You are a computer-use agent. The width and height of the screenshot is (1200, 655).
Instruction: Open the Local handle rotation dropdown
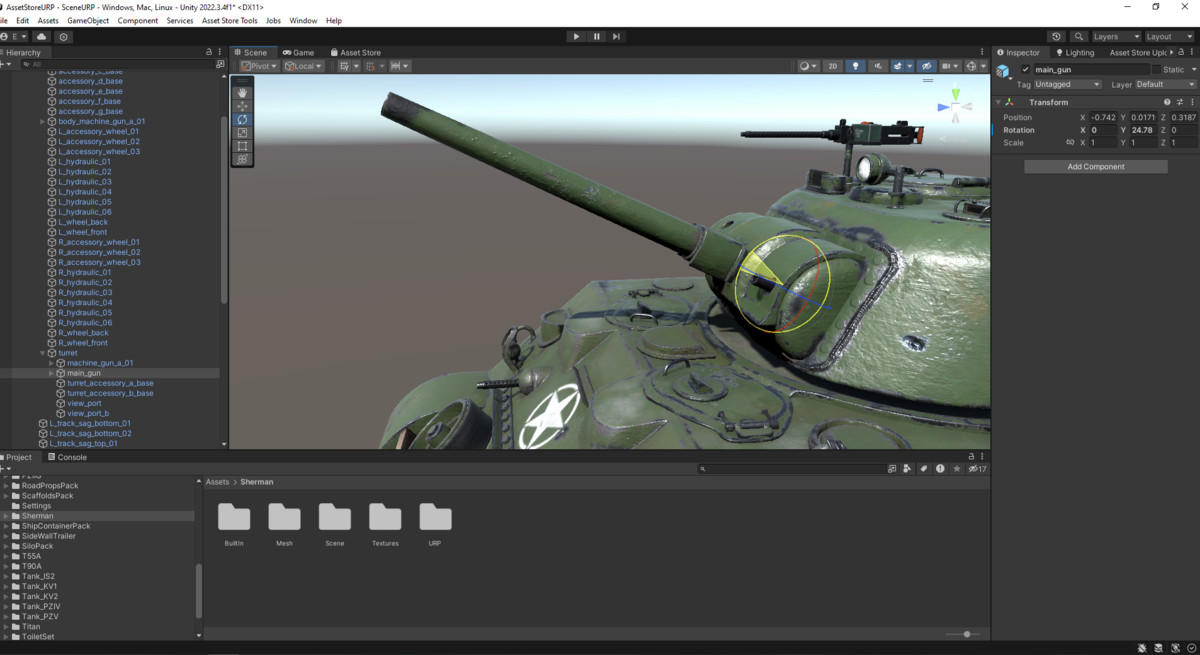click(303, 66)
